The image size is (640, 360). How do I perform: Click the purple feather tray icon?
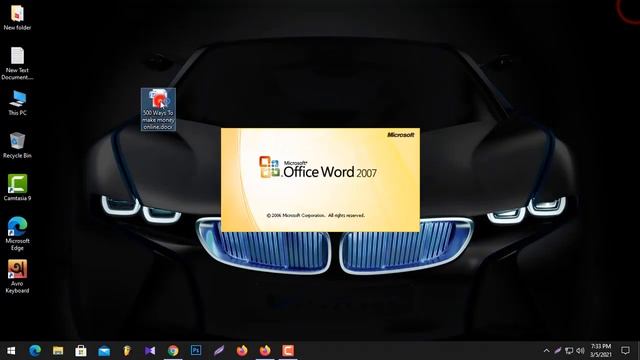(558, 351)
